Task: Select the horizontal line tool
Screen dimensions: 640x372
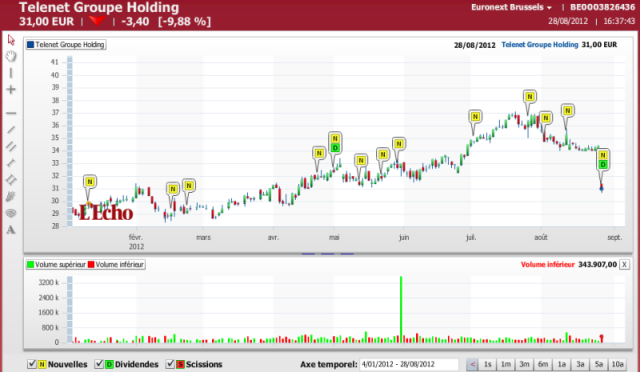Action: click(x=11, y=113)
